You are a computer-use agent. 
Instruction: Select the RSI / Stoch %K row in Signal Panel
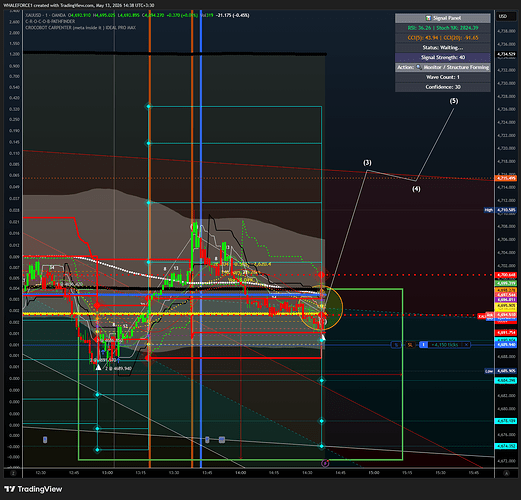443,28
